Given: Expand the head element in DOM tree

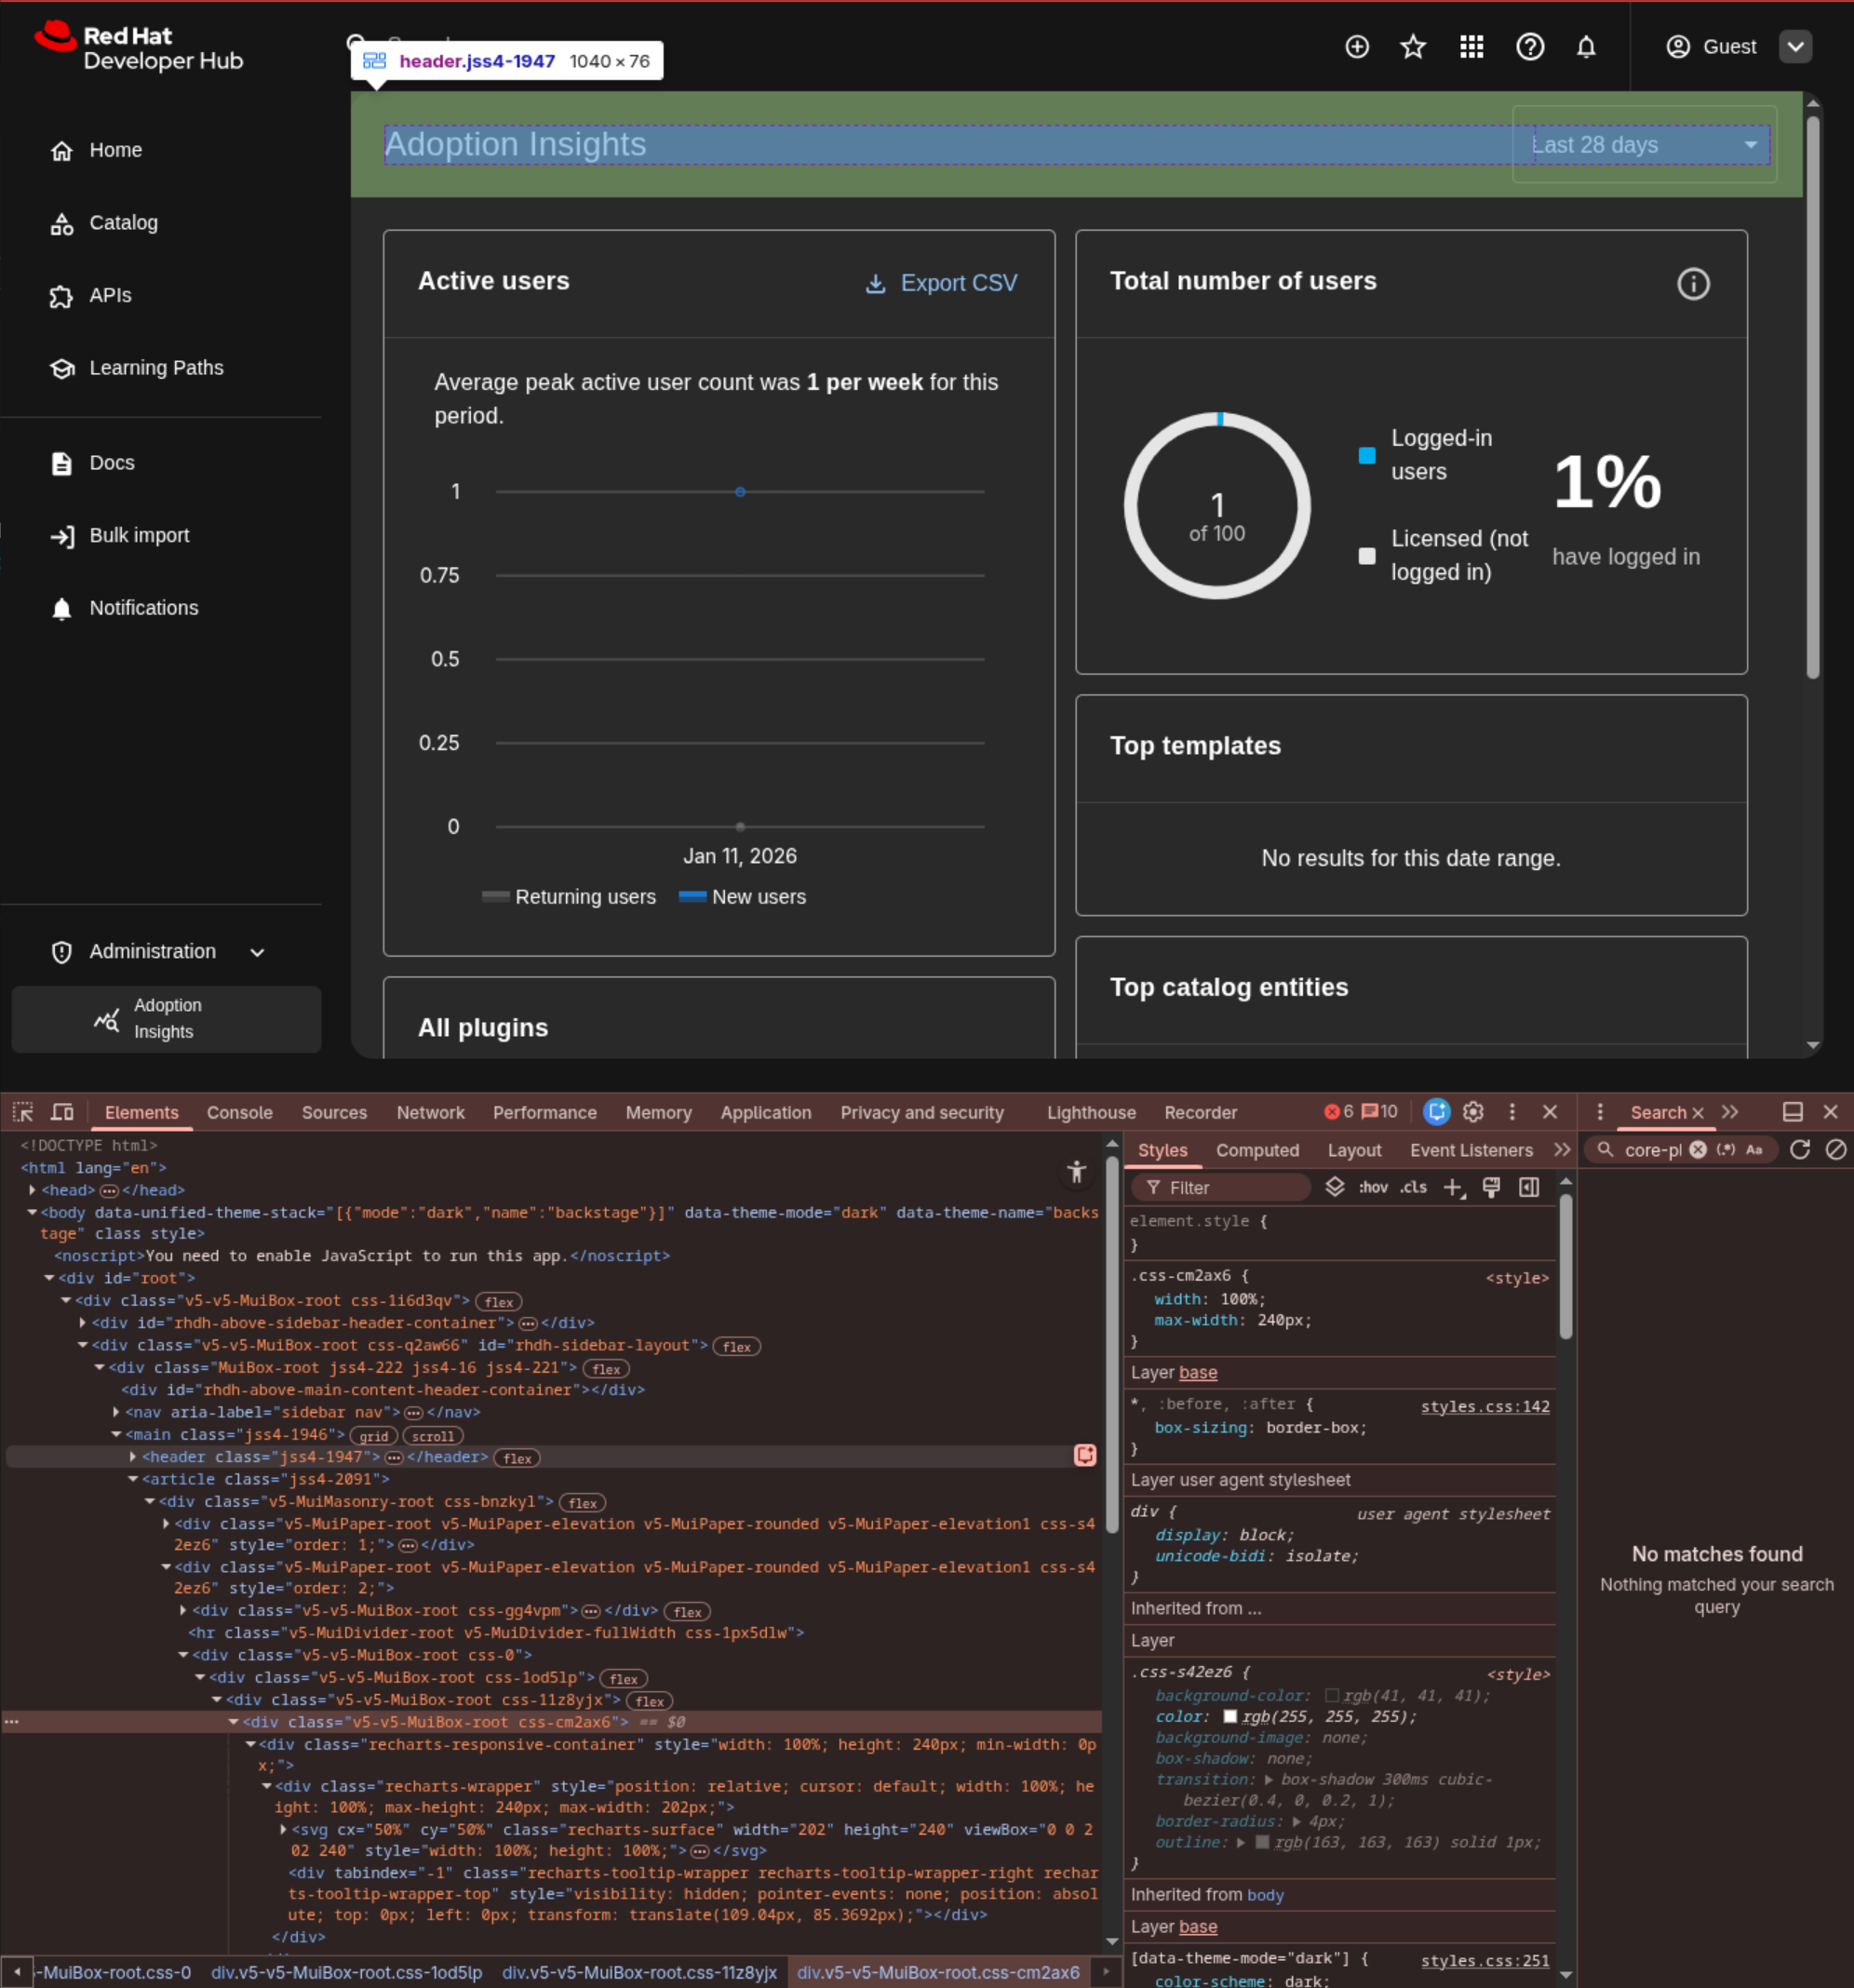Looking at the screenshot, I should pos(33,1190).
